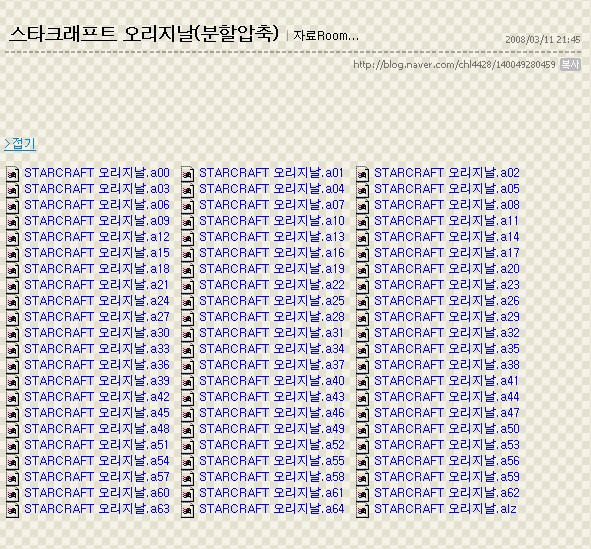The image size is (591, 549).
Task: Download STARCRAFT 오리지날.a33 file link
Action: click(x=97, y=349)
